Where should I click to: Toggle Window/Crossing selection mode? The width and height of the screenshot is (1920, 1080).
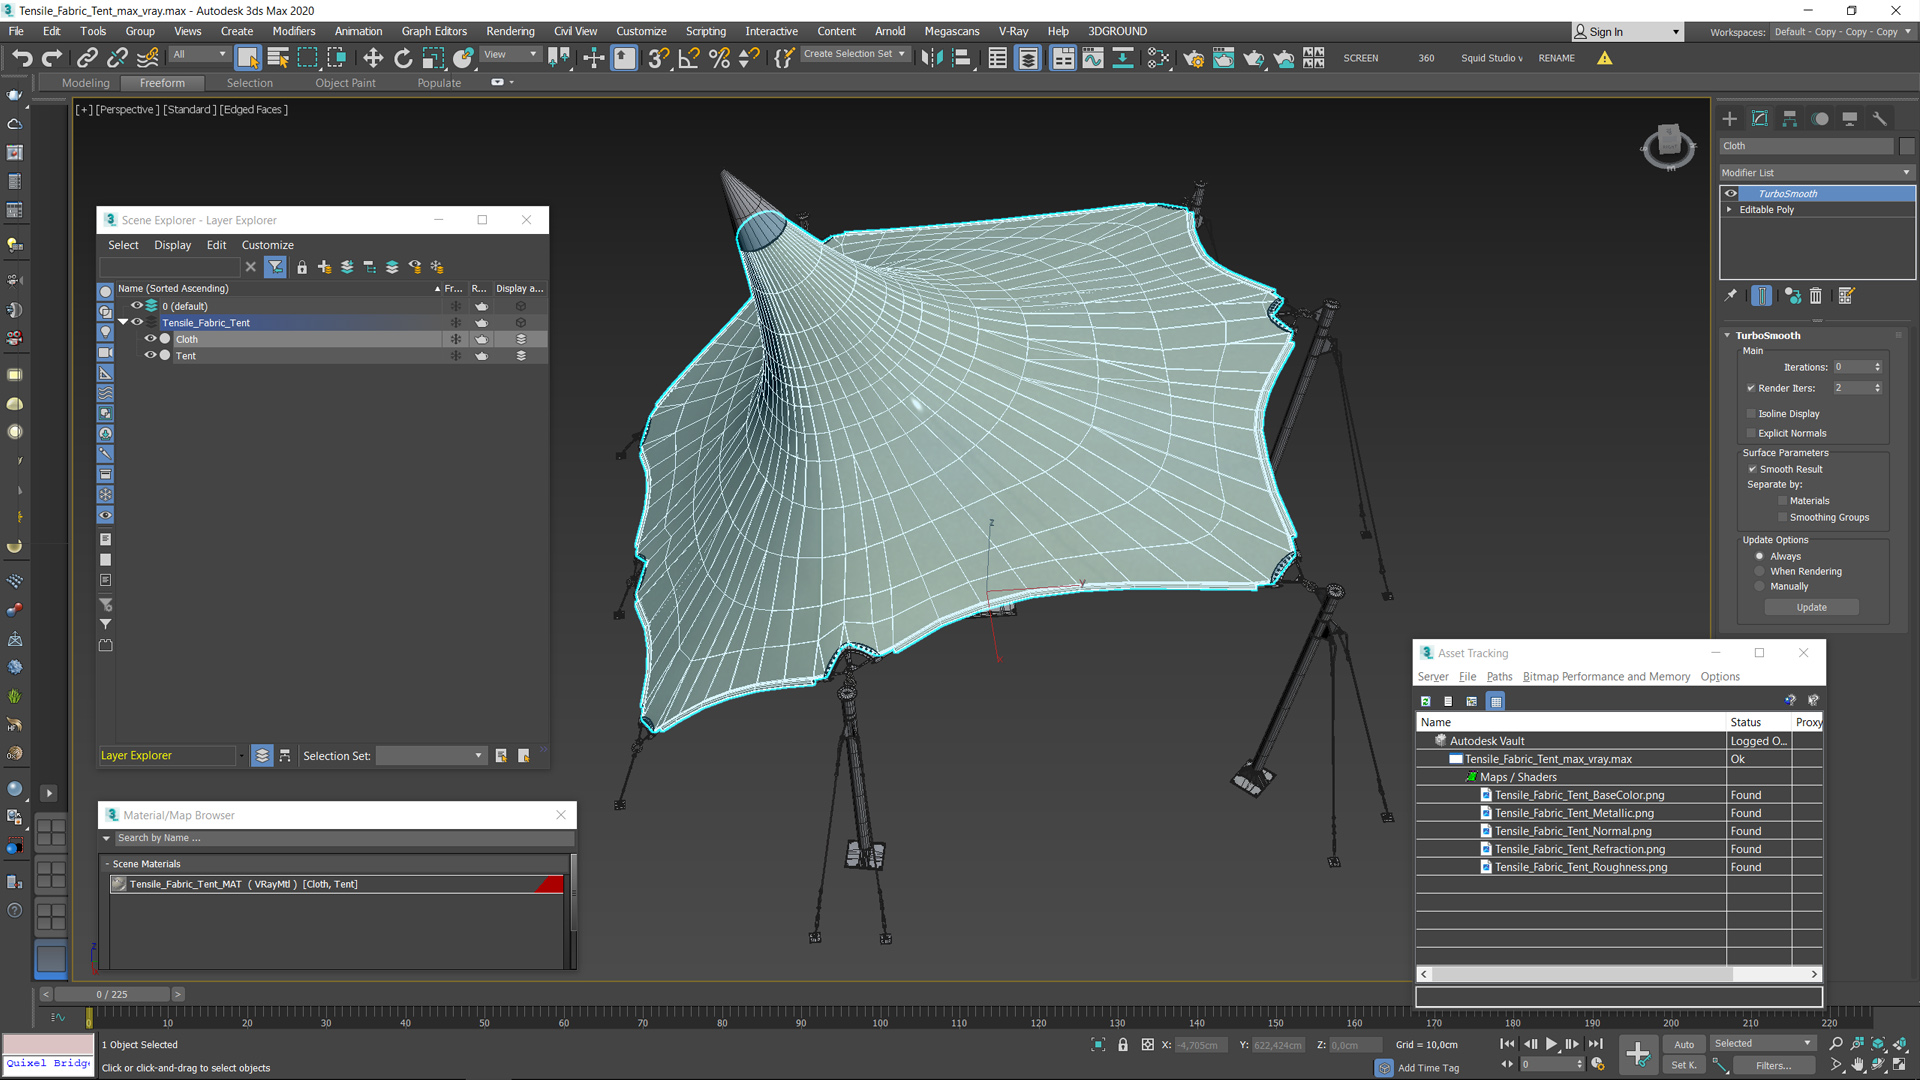337,58
